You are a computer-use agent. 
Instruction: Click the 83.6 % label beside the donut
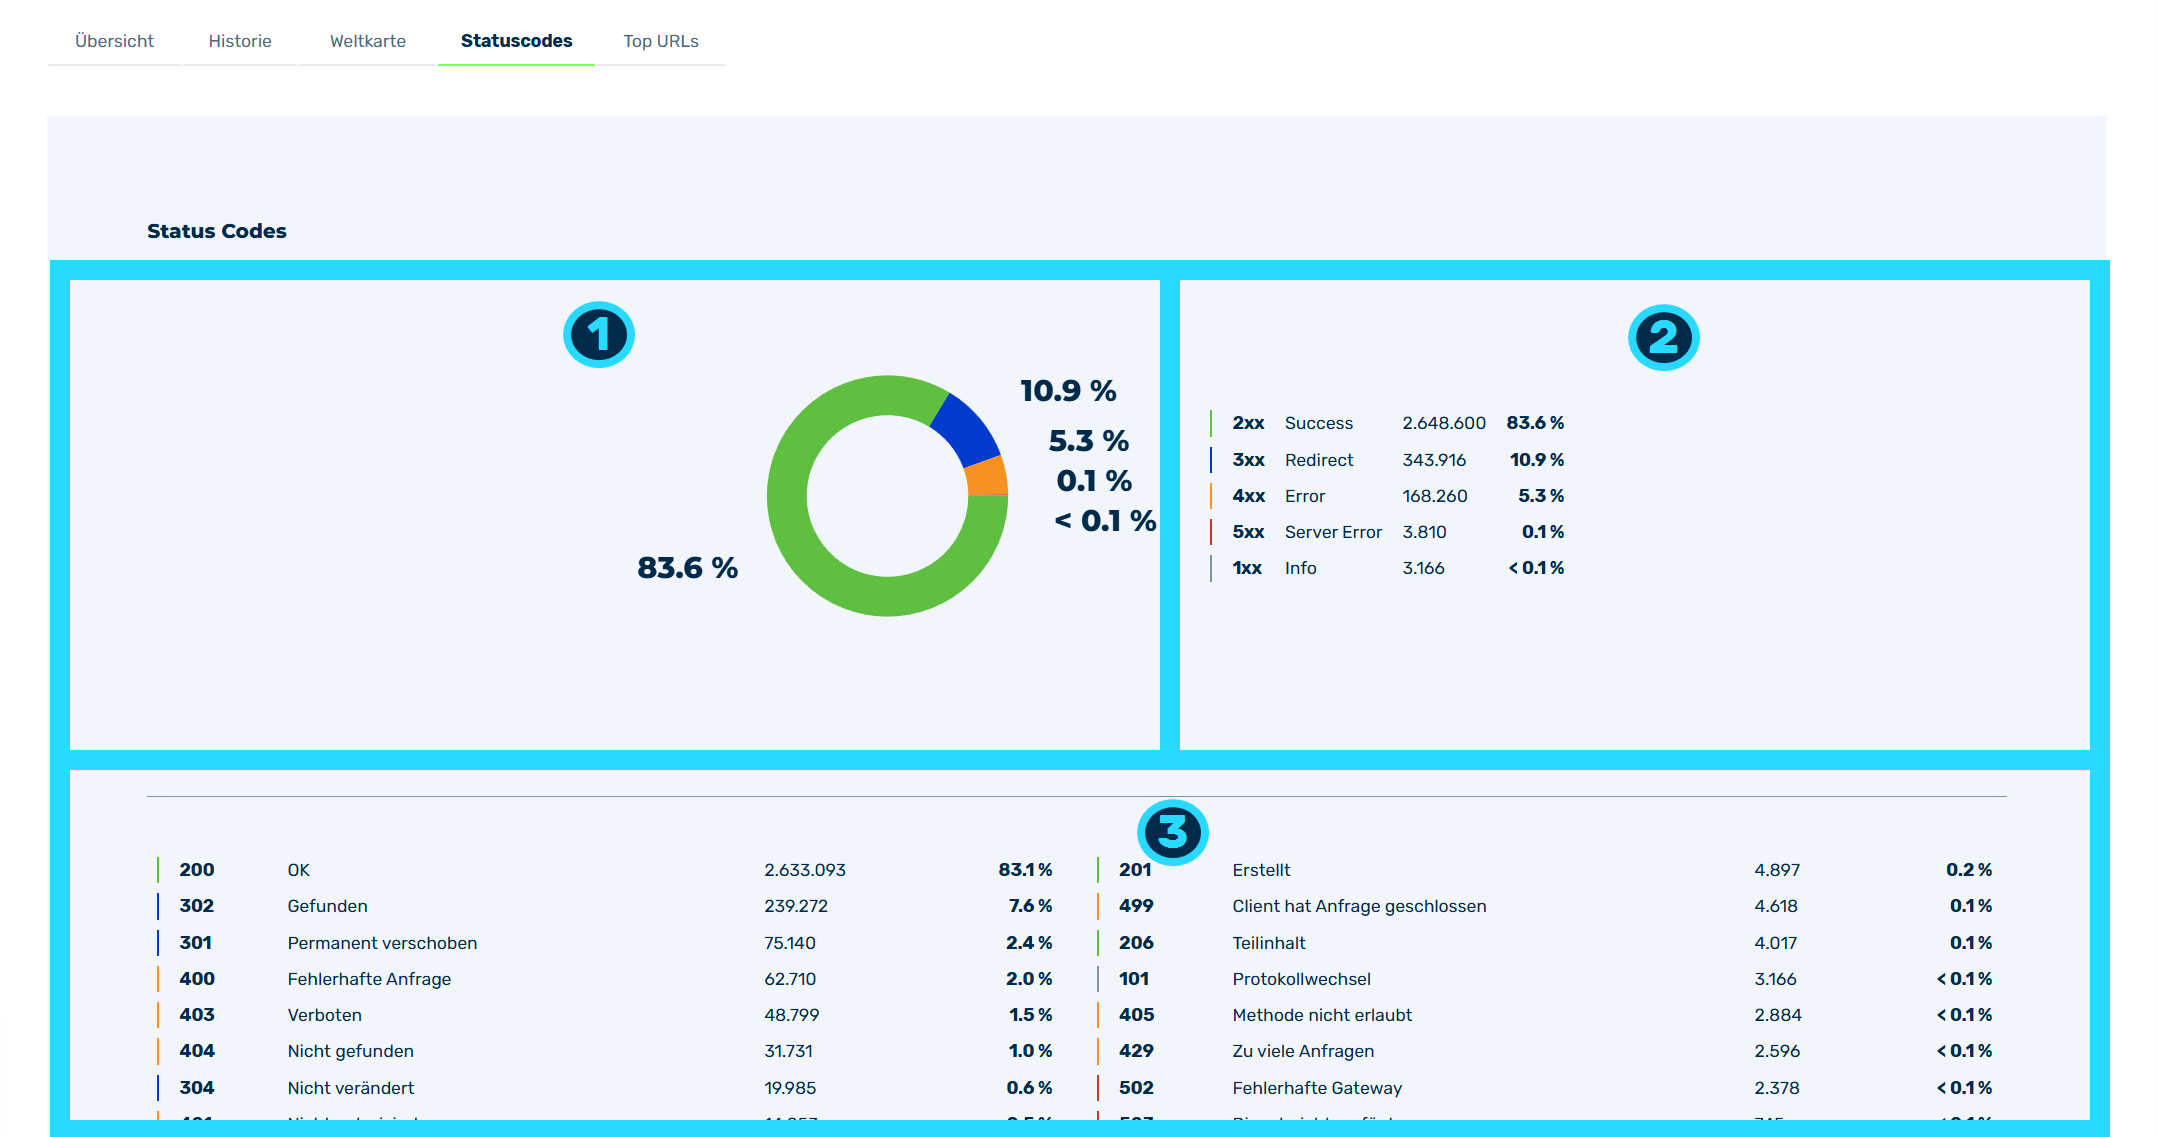coord(688,568)
